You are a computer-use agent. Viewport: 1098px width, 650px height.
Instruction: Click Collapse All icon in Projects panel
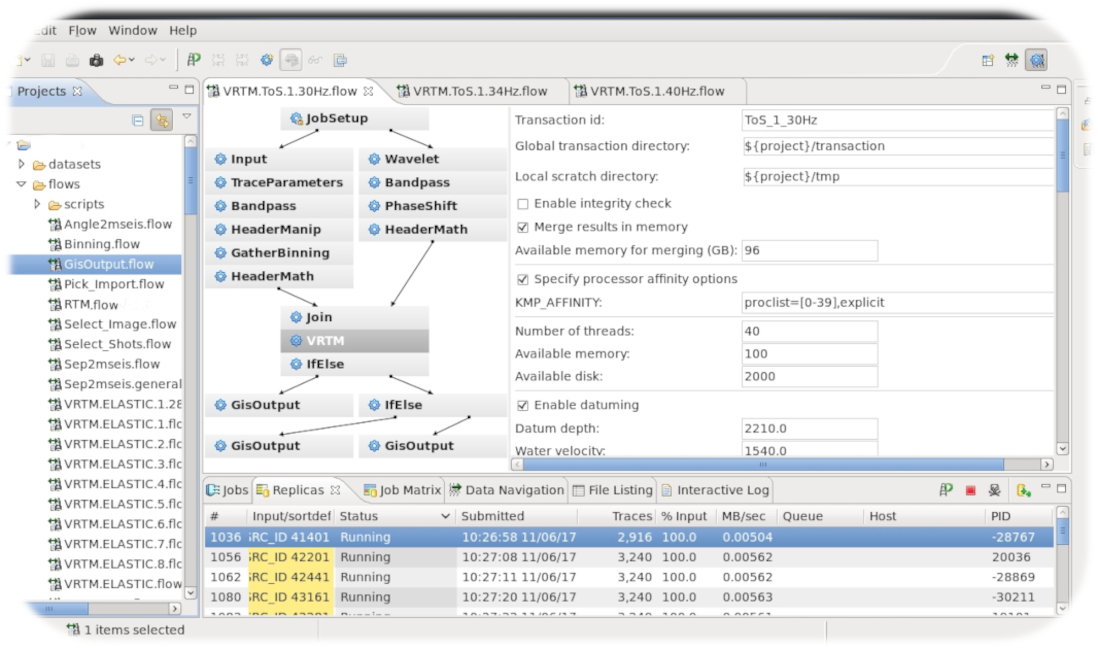(x=138, y=120)
